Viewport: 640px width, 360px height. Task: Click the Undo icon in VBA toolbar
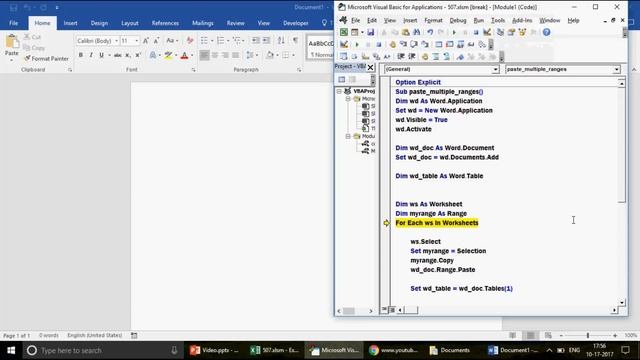430,32
